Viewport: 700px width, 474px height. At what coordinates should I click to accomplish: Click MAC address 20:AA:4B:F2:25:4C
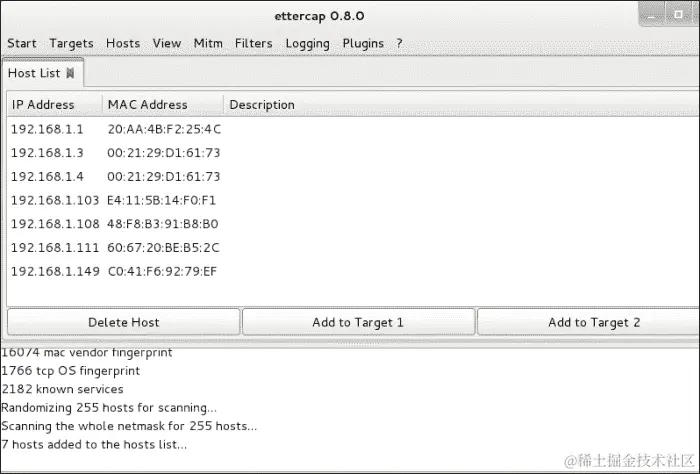point(164,129)
